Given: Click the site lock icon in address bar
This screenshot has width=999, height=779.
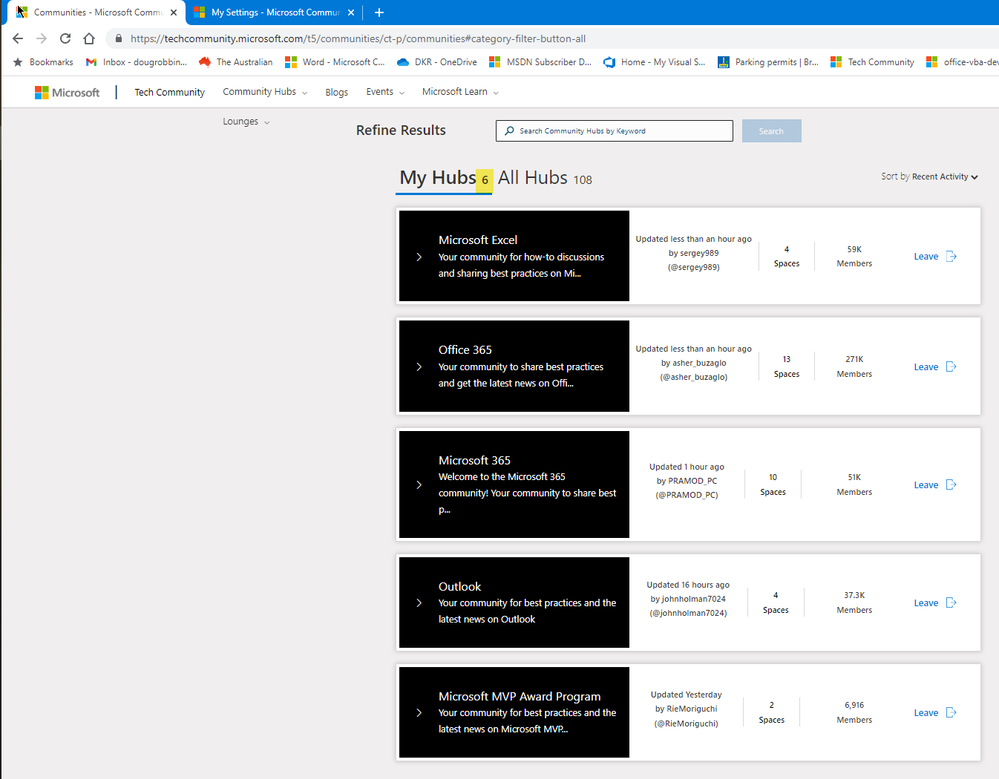Looking at the screenshot, I should point(119,38).
